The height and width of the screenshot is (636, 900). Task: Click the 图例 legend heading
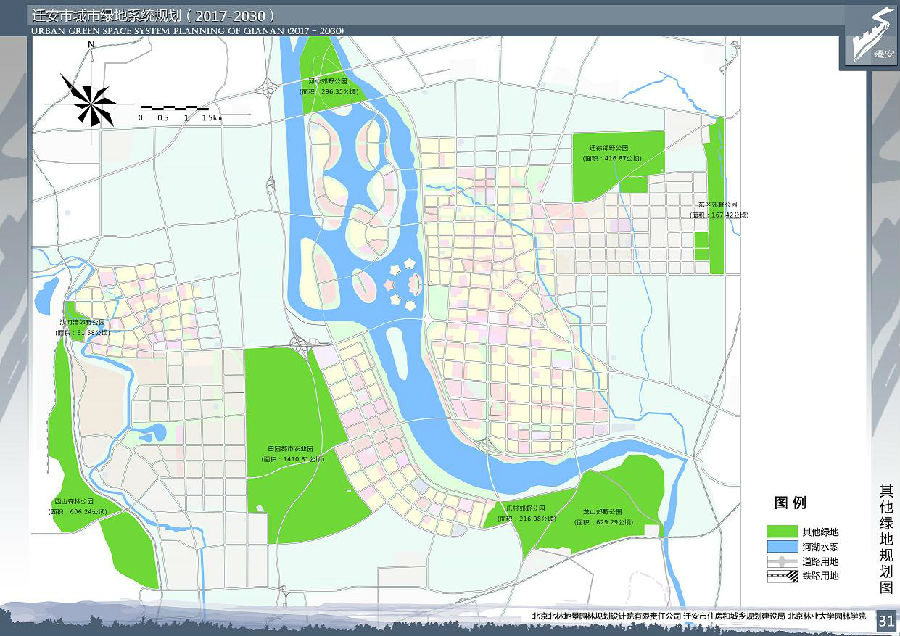(790, 503)
